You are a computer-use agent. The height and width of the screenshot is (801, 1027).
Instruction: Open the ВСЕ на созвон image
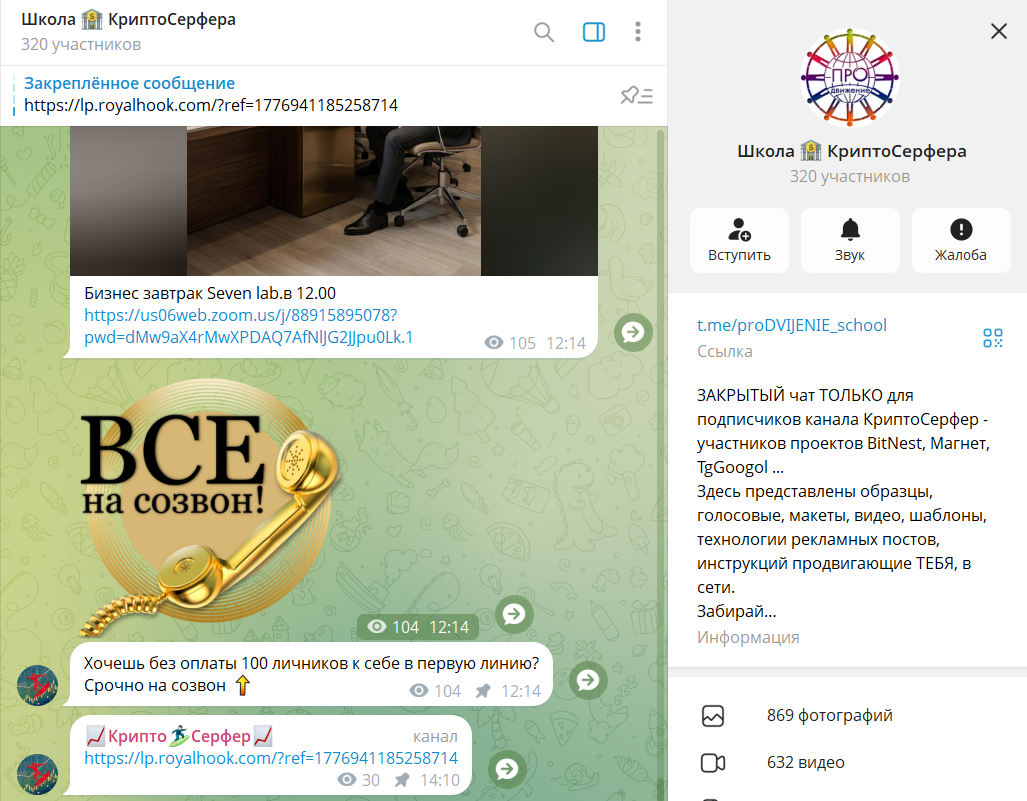tap(210, 508)
